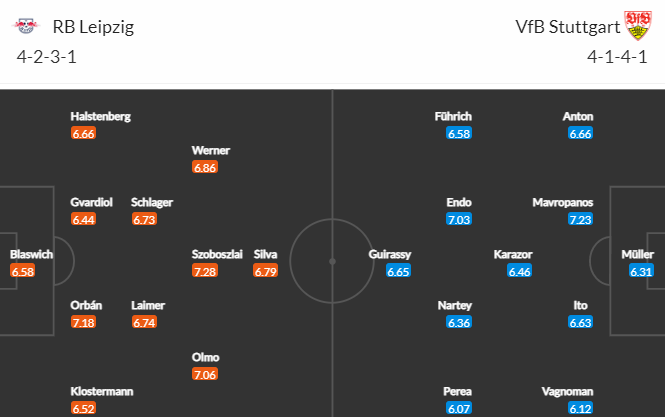
Task: Click the VfB Stuttgart club crest
Action: [638, 25]
